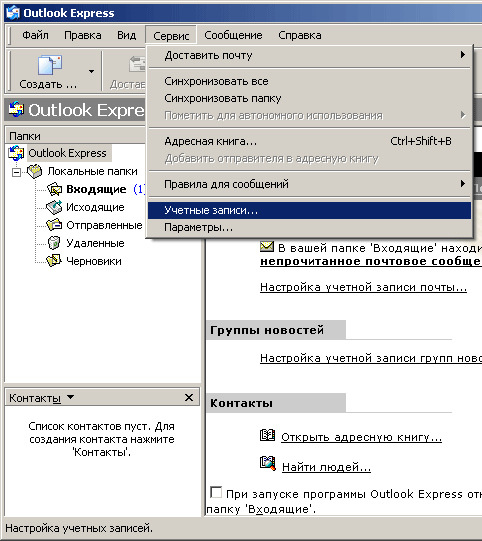The width and height of the screenshot is (482, 541).
Task: Click the address book icon near 'Открыть адресную книгу'
Action: click(x=267, y=435)
